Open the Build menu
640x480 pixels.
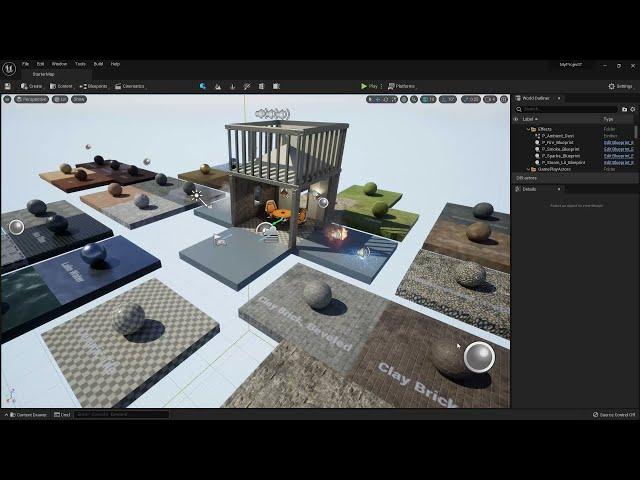98,64
